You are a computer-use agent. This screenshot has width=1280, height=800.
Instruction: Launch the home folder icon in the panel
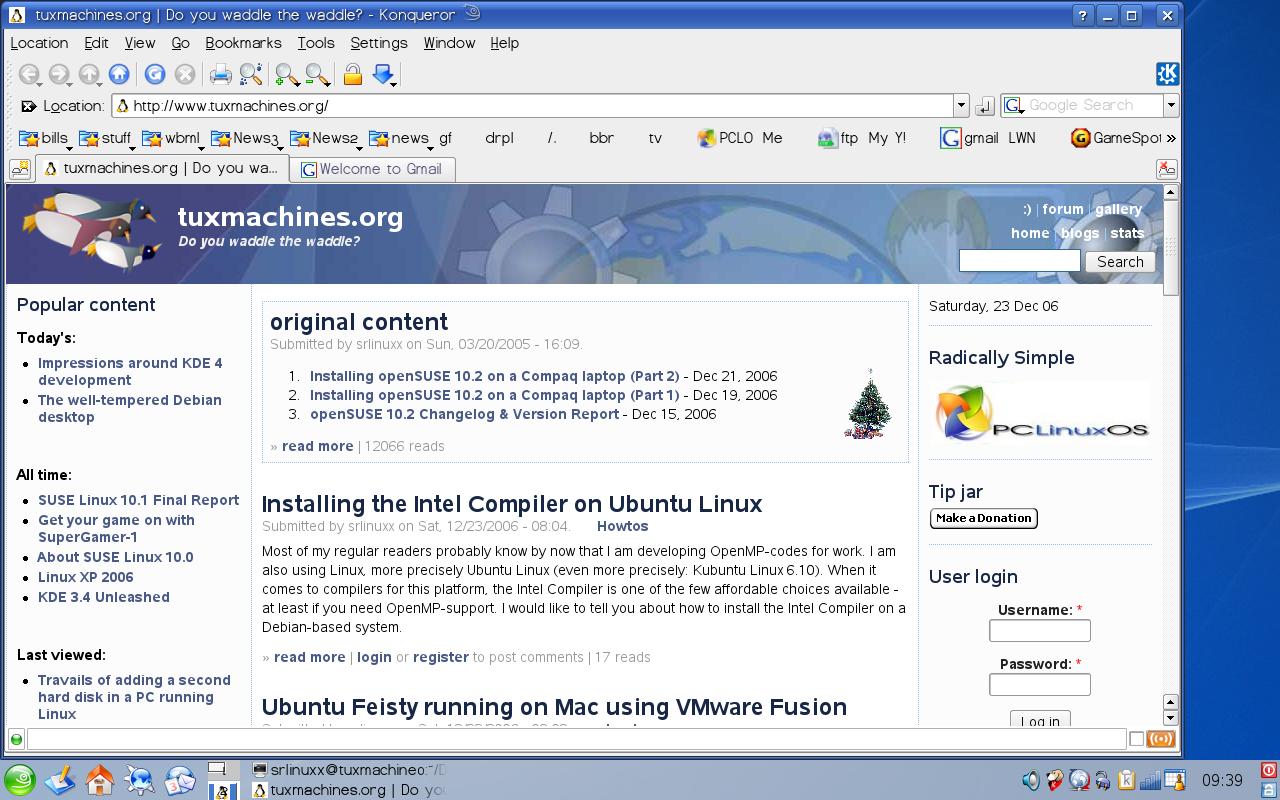pos(100,780)
